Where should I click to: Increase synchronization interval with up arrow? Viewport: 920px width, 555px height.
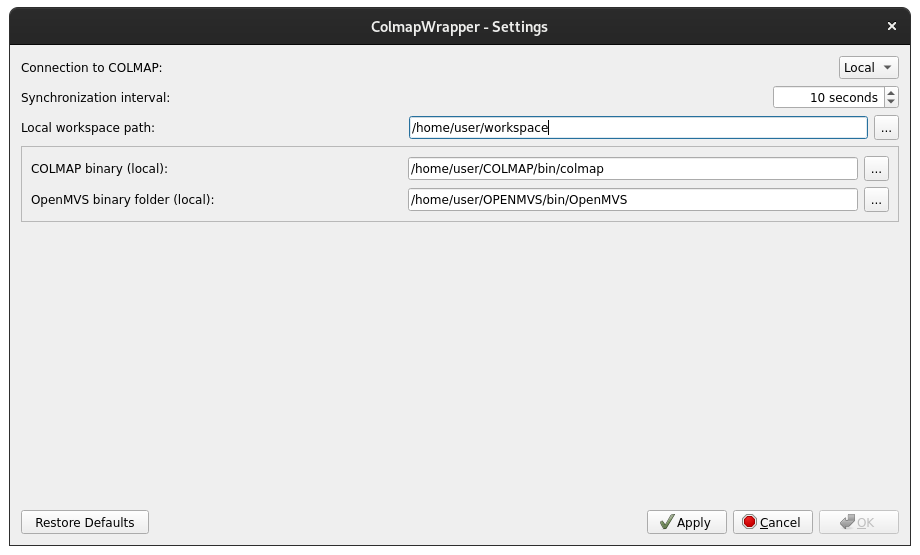point(891,93)
